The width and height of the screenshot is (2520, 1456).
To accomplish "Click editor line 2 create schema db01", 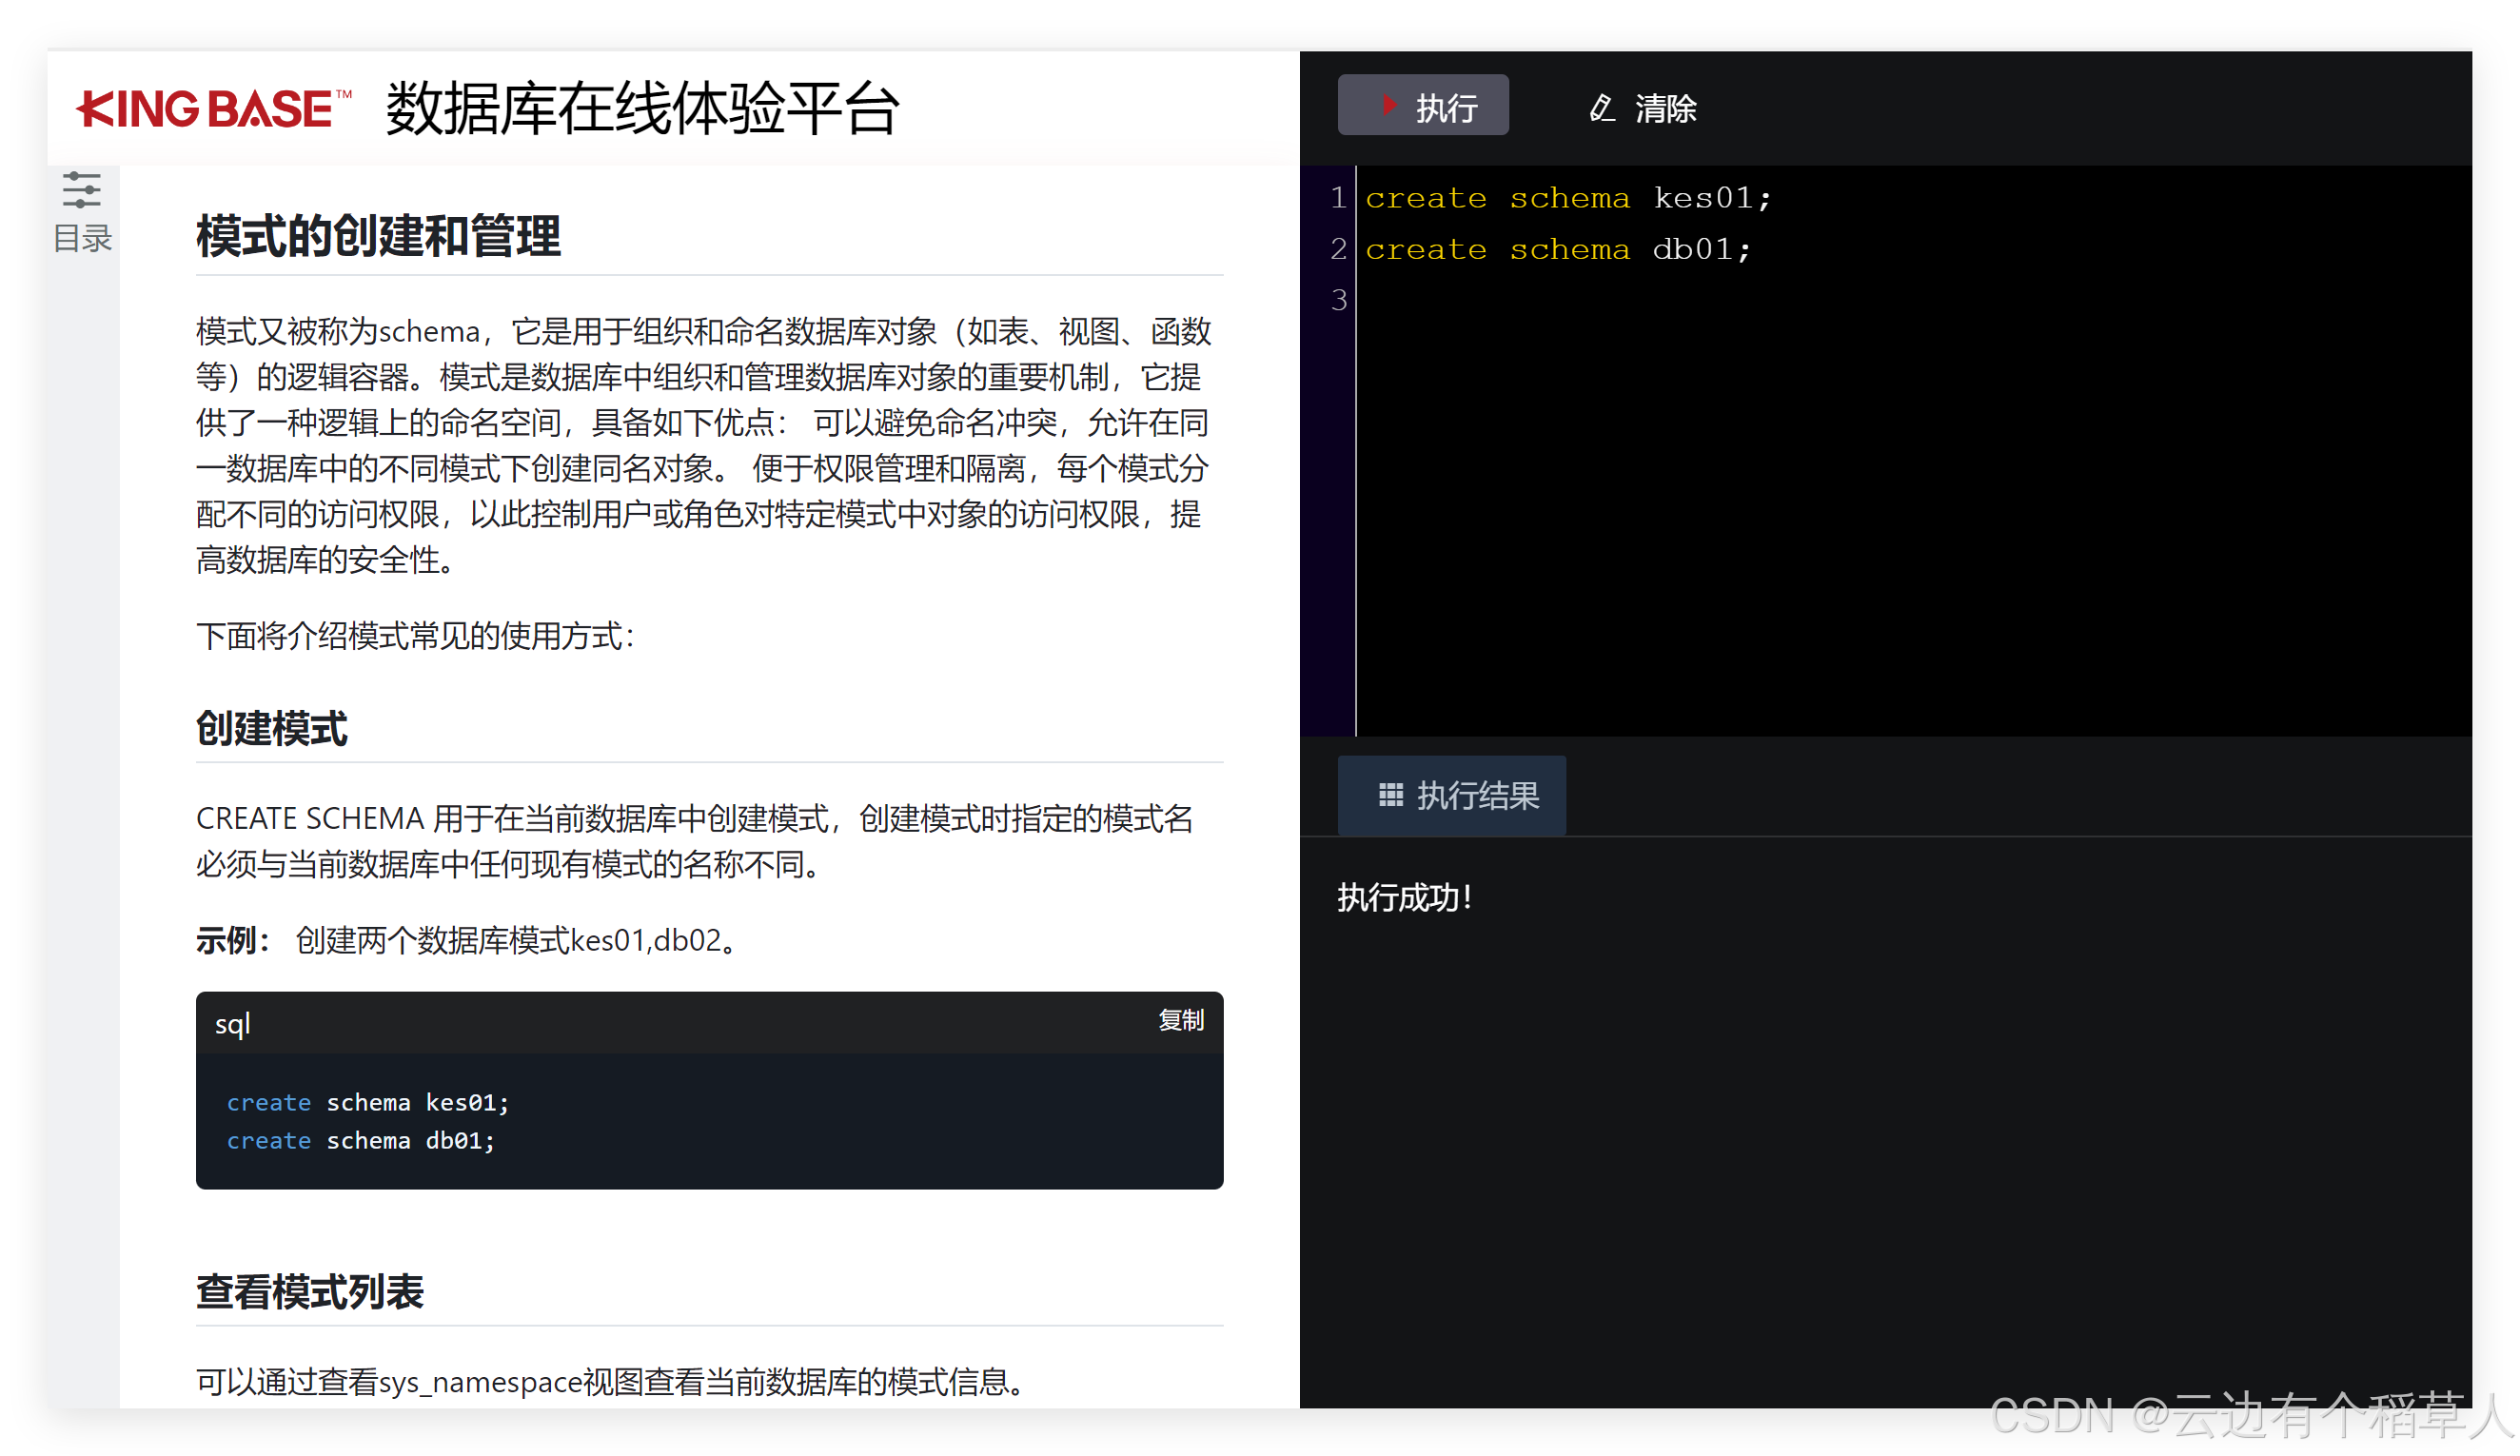I will [x=1557, y=249].
